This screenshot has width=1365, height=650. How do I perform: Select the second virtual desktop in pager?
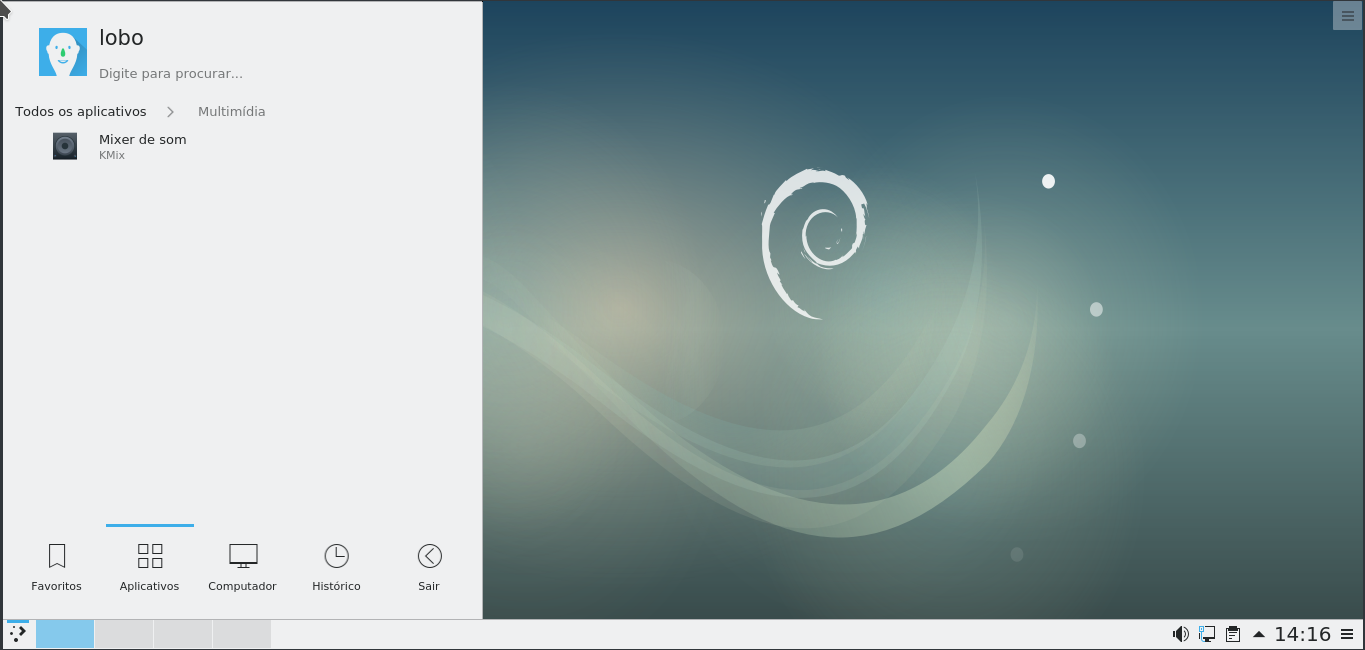coord(123,633)
